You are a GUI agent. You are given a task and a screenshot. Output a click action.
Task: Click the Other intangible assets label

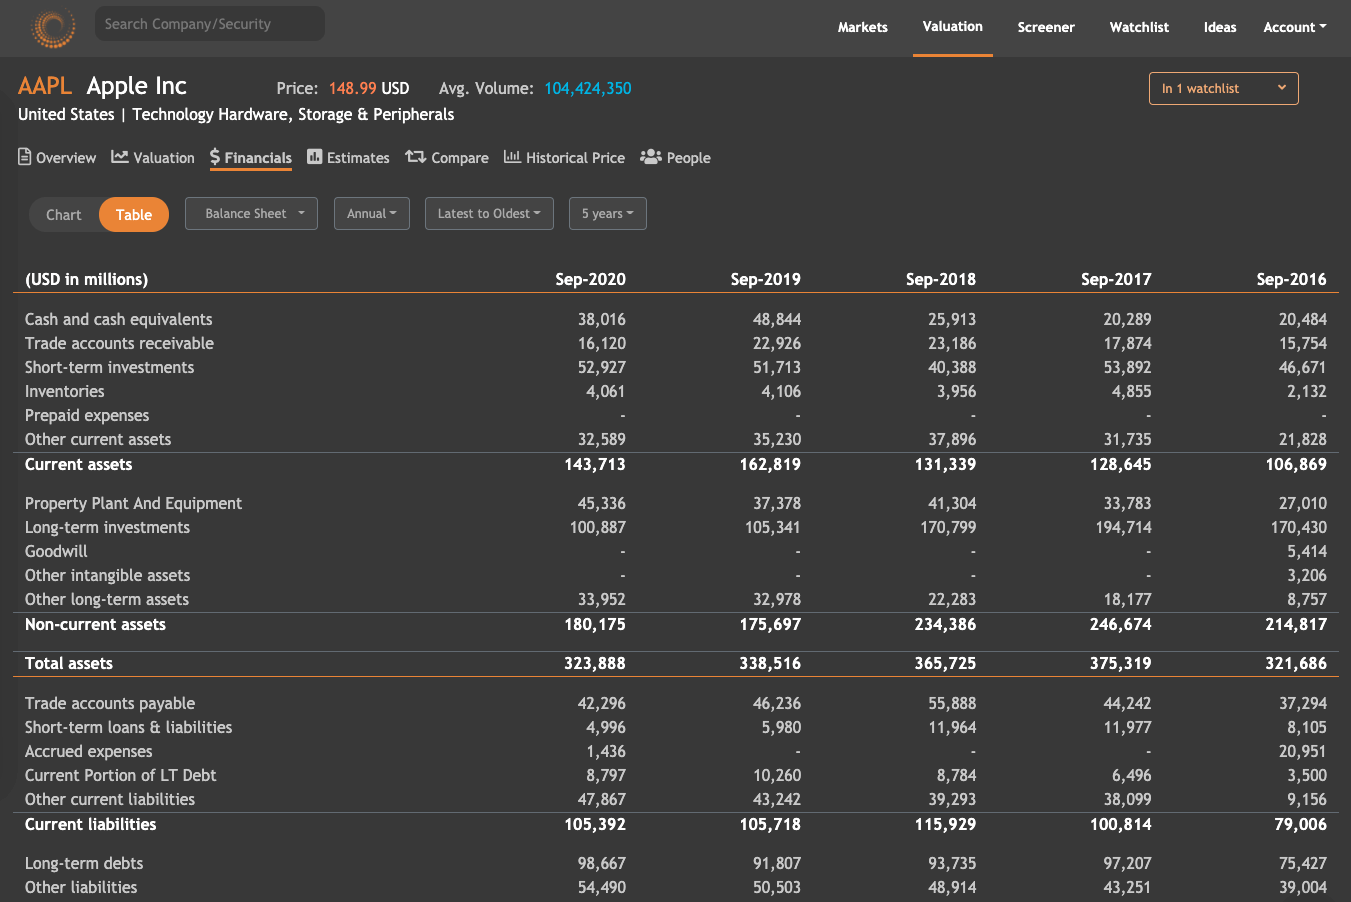[x=107, y=575]
